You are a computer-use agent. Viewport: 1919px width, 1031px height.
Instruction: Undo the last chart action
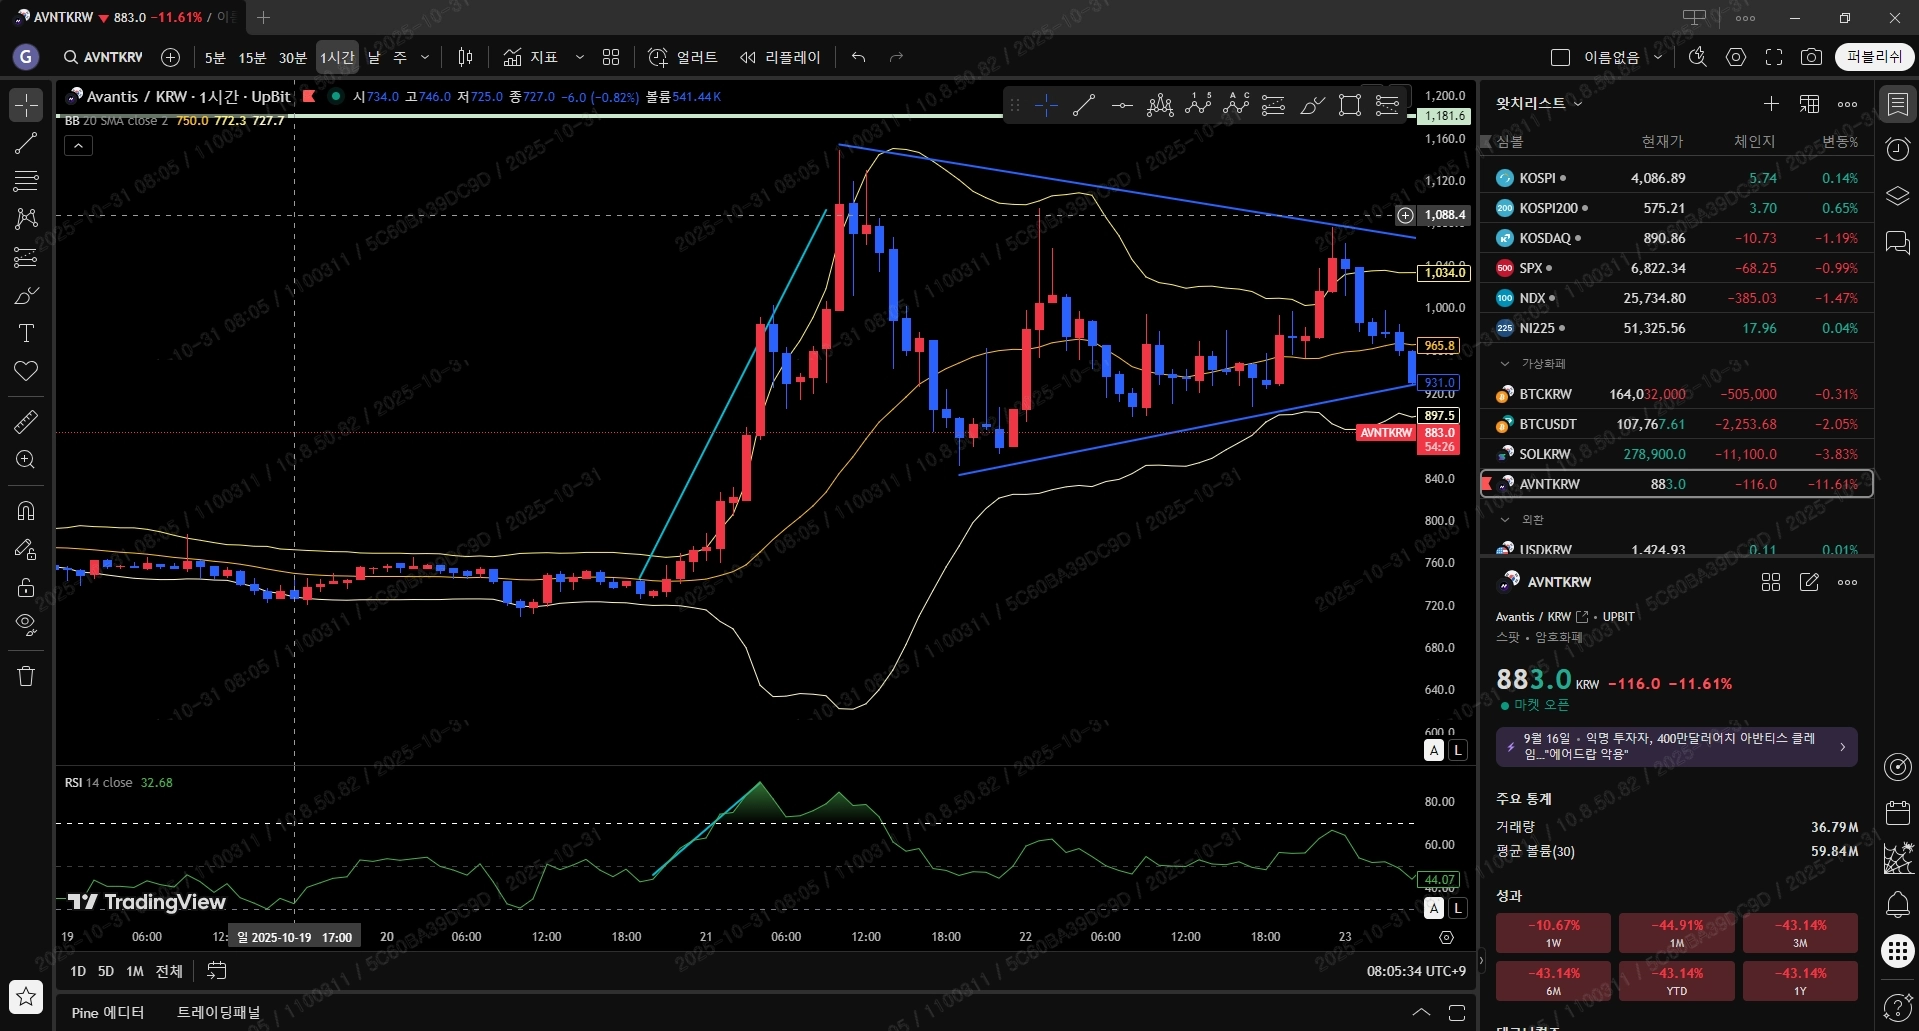(858, 57)
